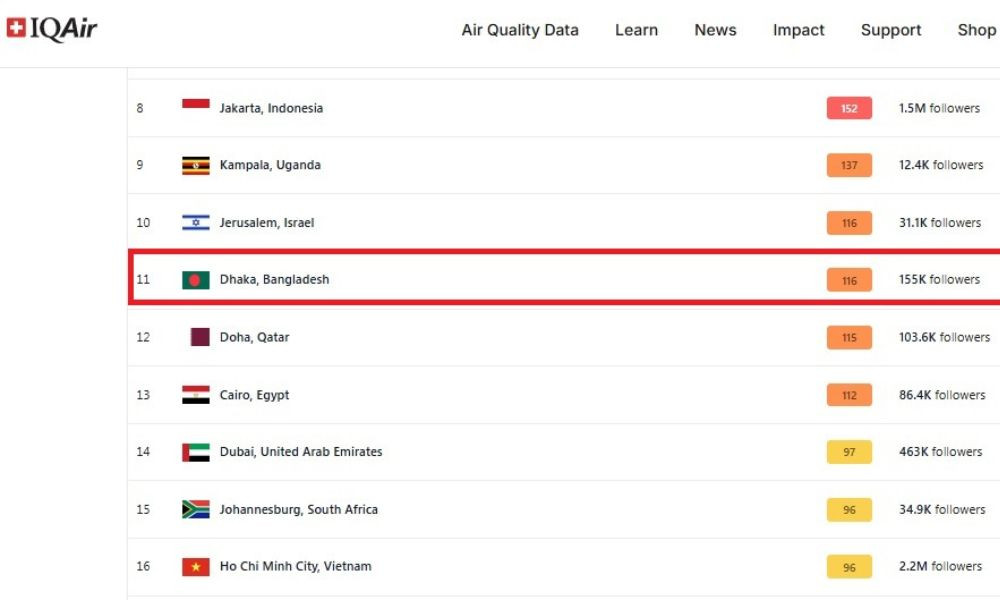Open the Impact menu item
1000x600 pixels.
(798, 30)
